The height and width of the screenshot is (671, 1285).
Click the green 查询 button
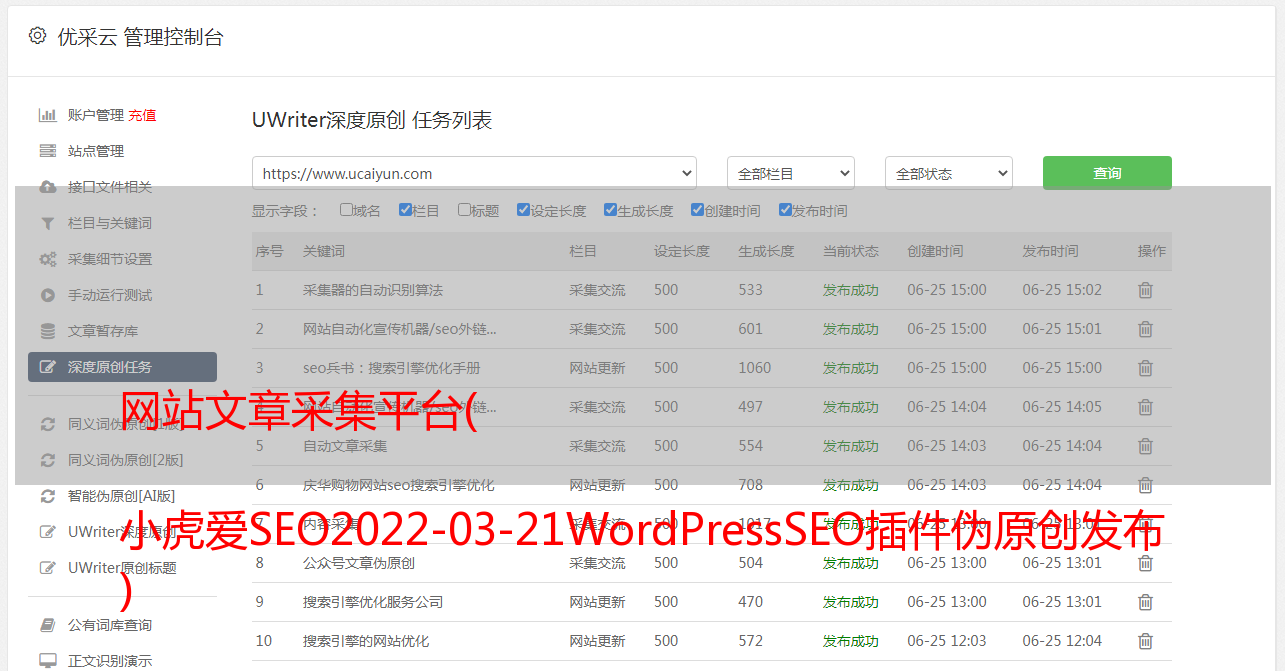tap(1107, 173)
